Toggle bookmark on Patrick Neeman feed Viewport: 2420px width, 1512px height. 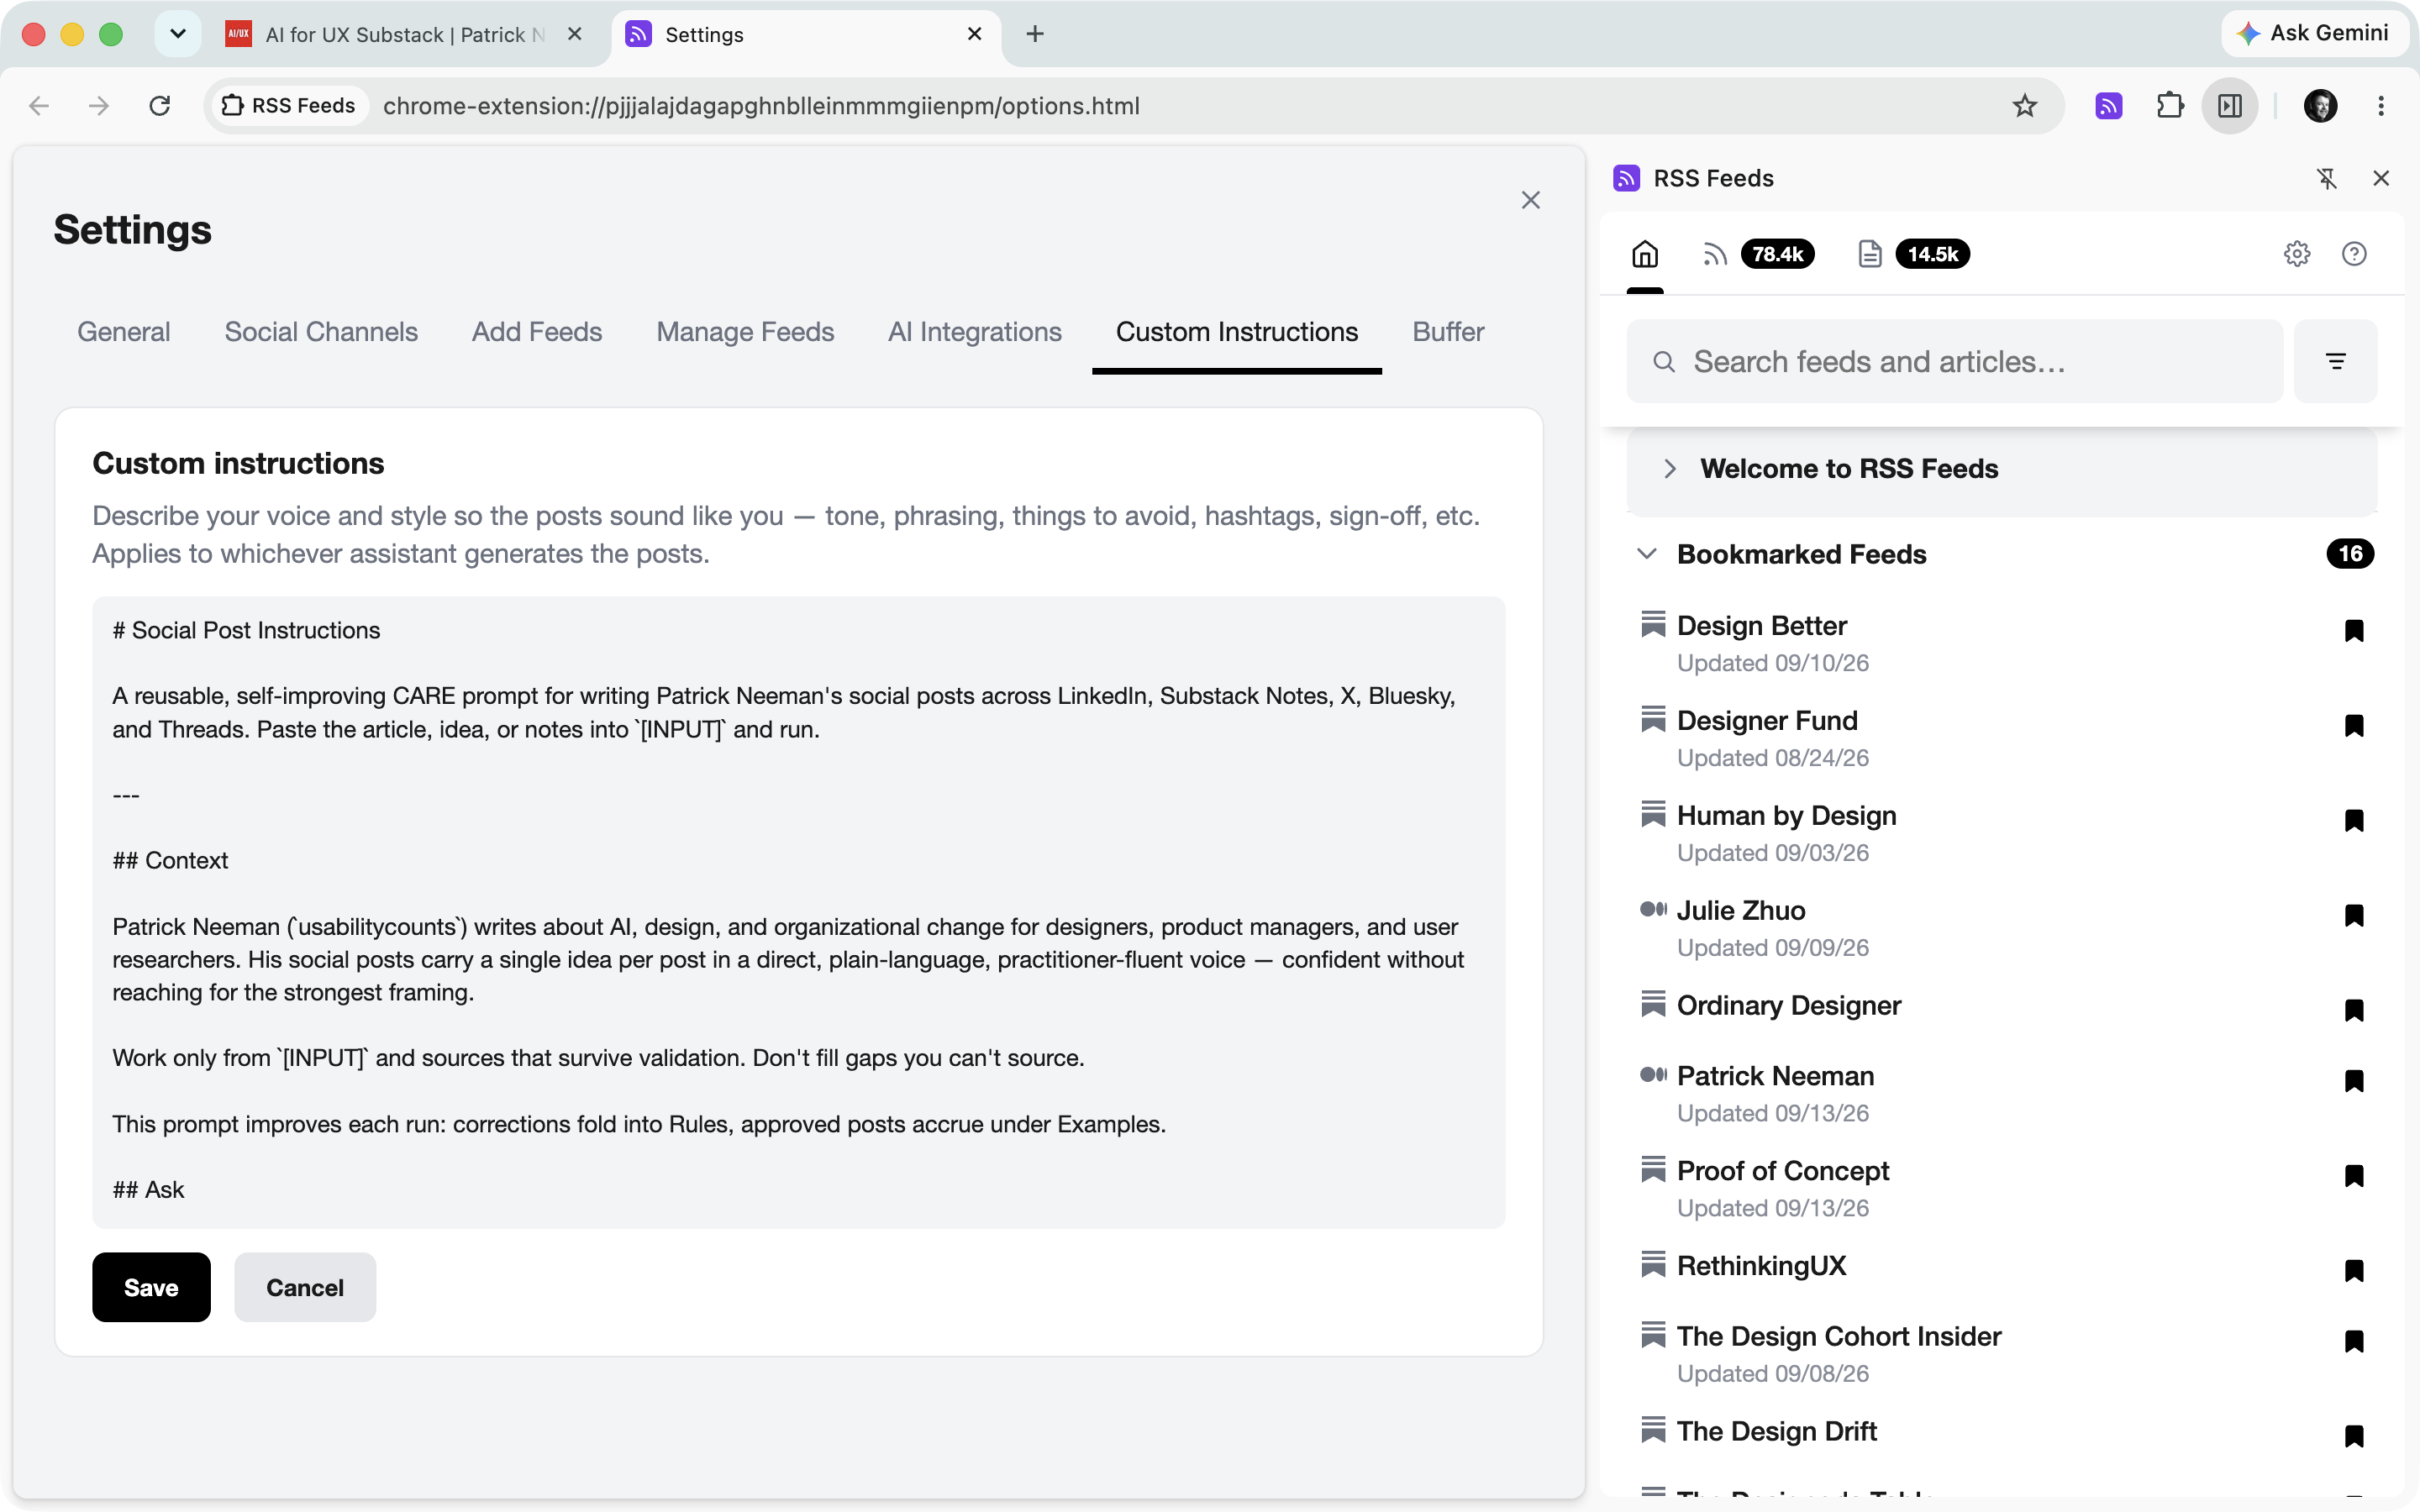(2354, 1080)
